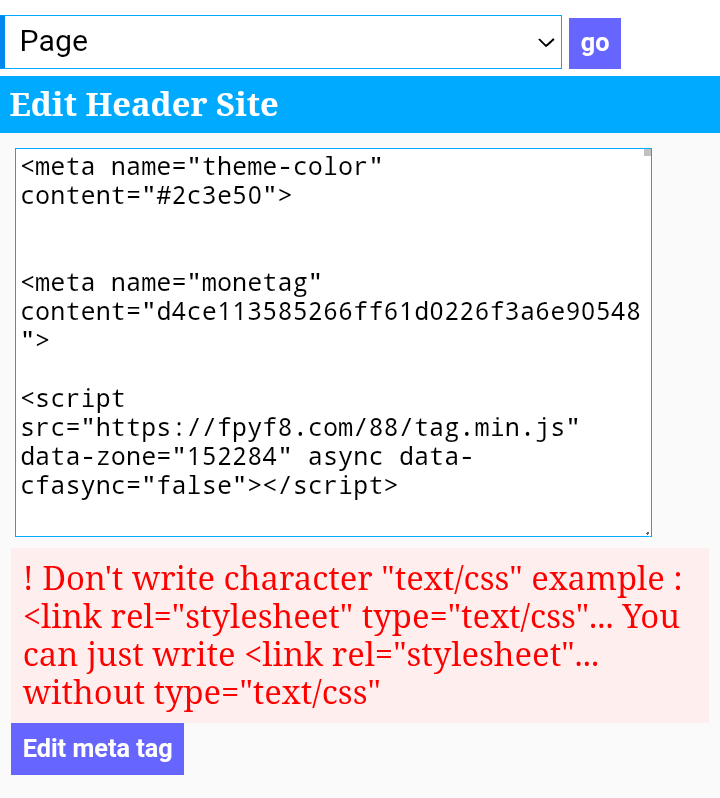The height and width of the screenshot is (798, 720).
Task: Click the cfasync="false" closing script line
Action: point(209,486)
